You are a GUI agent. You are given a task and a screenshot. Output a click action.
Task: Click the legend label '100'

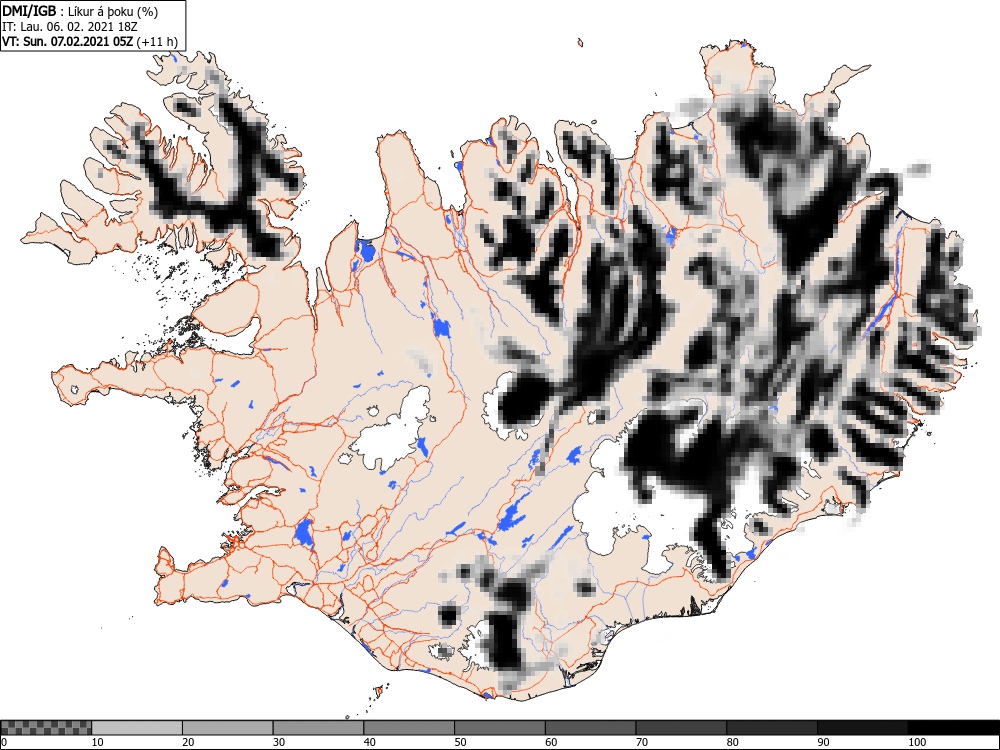916,742
